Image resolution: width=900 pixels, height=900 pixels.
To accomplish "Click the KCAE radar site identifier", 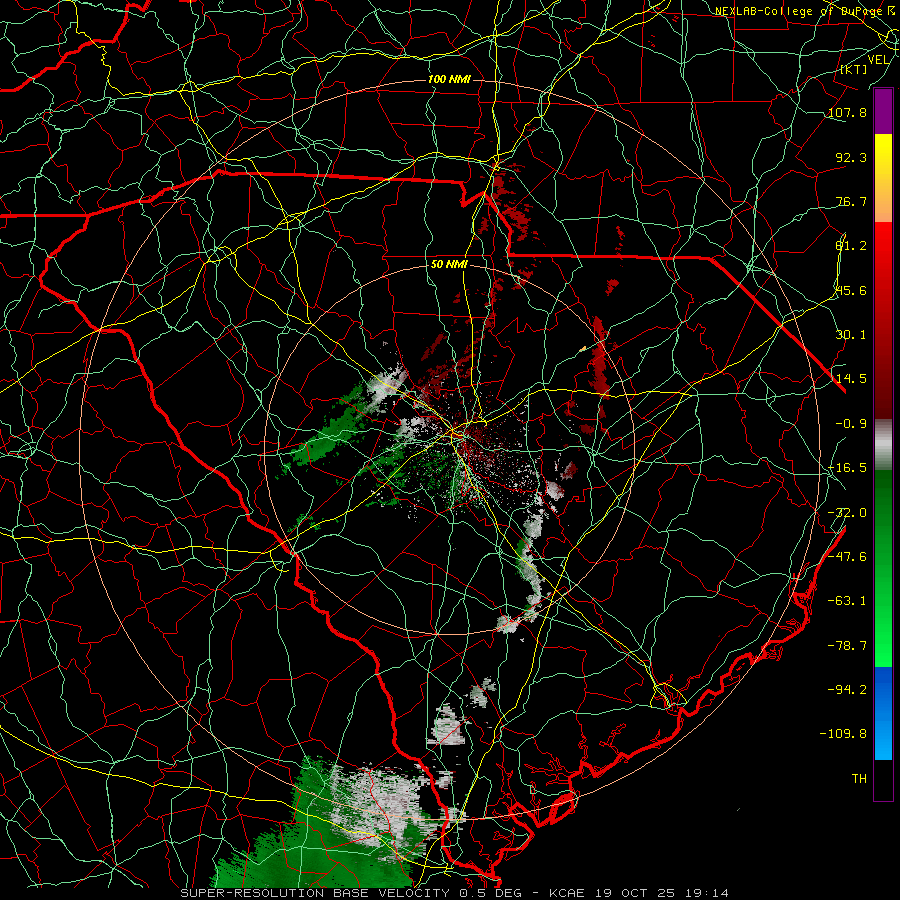I will point(567,893).
